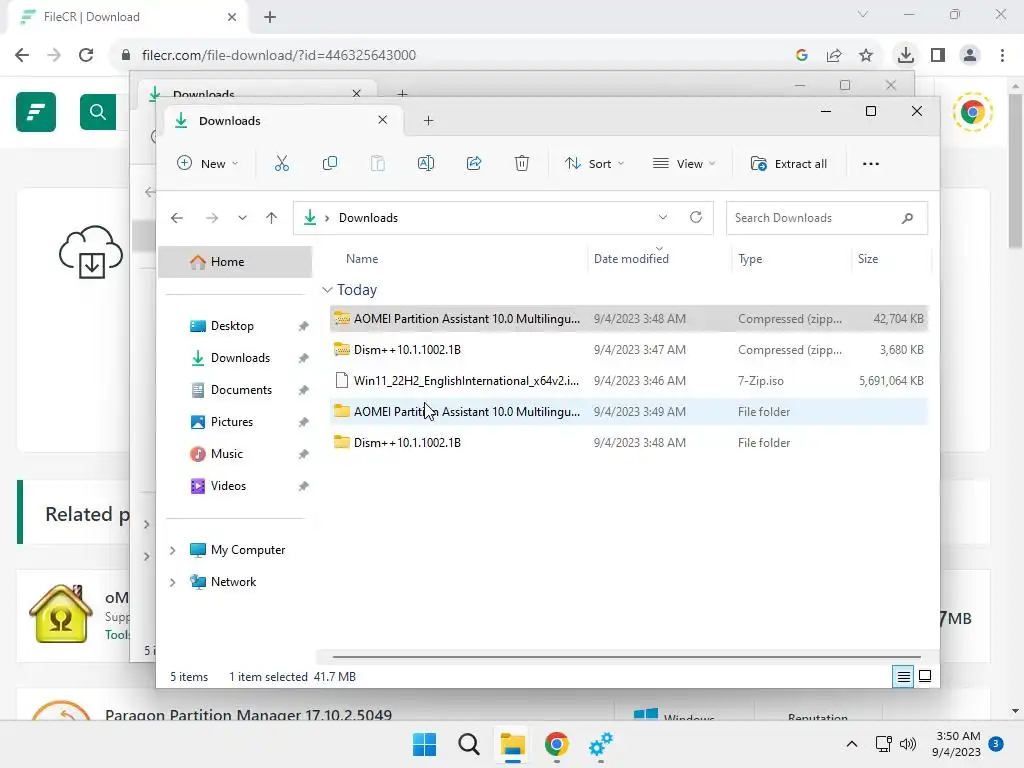Viewport: 1024px width, 768px height.
Task: Bookmark this page with the star icon
Action: coord(866,56)
